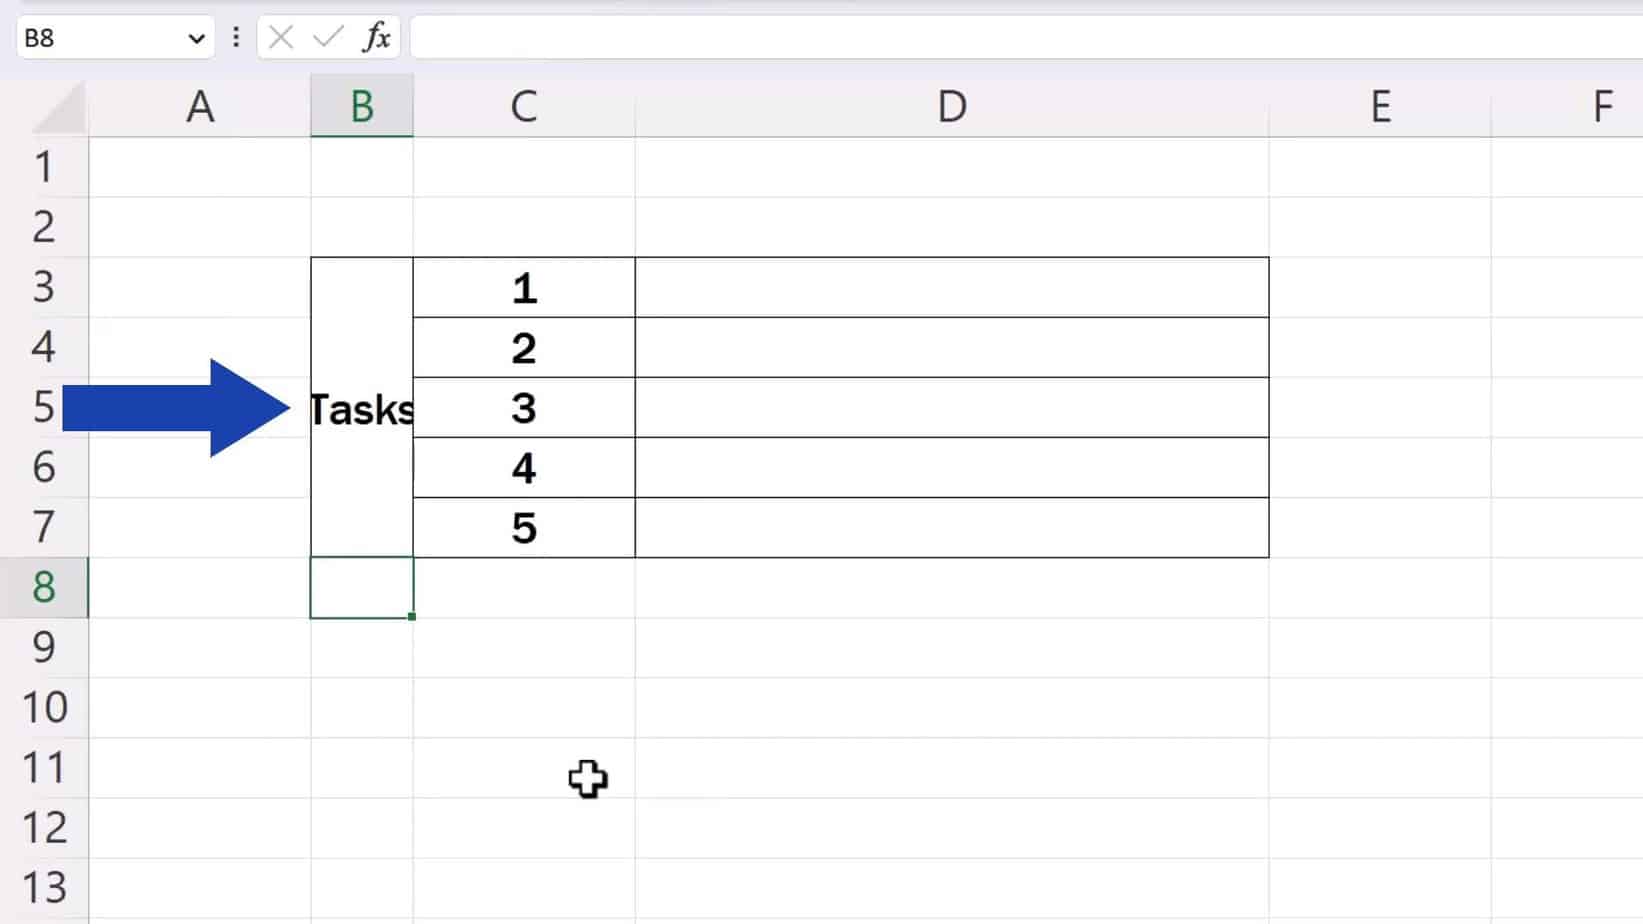Viewport: 1643px width, 924px height.
Task: Click the Enter (checkmark) icon beside formula bar
Action: click(324, 37)
